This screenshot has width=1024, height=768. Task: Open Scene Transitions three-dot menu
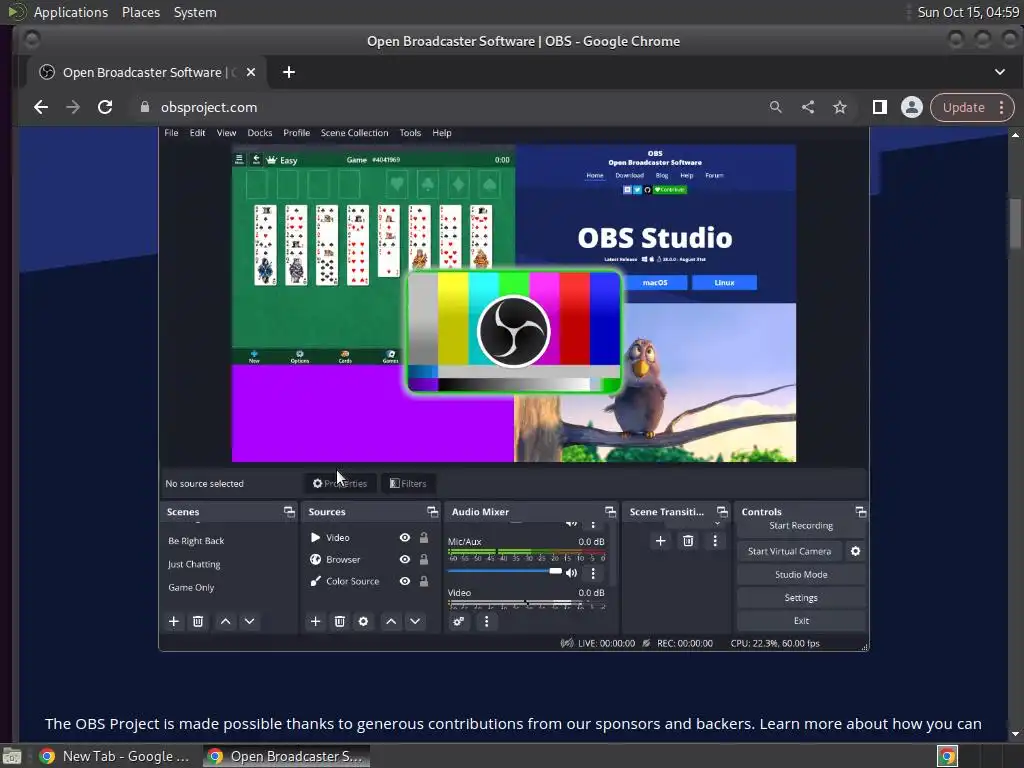[x=715, y=541]
